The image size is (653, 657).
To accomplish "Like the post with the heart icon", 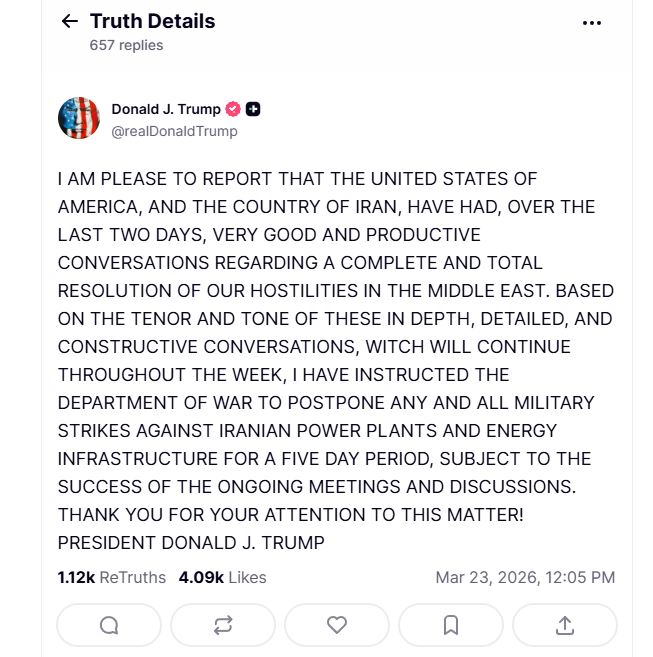I will pyautogui.click(x=337, y=625).
